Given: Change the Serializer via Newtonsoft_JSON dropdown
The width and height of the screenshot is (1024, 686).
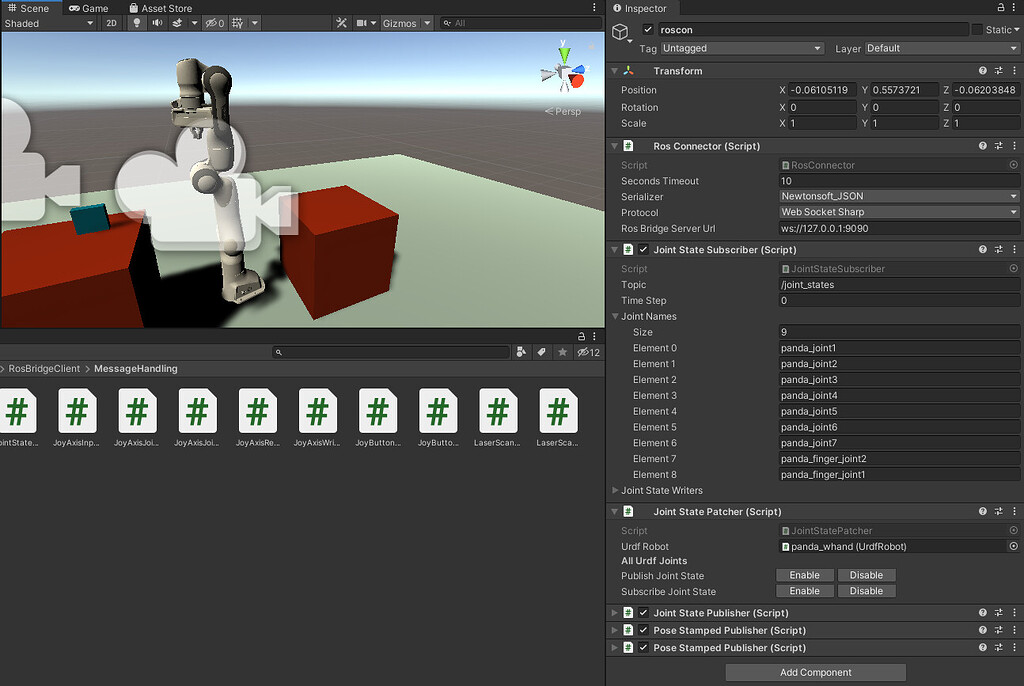Looking at the screenshot, I should coord(897,196).
